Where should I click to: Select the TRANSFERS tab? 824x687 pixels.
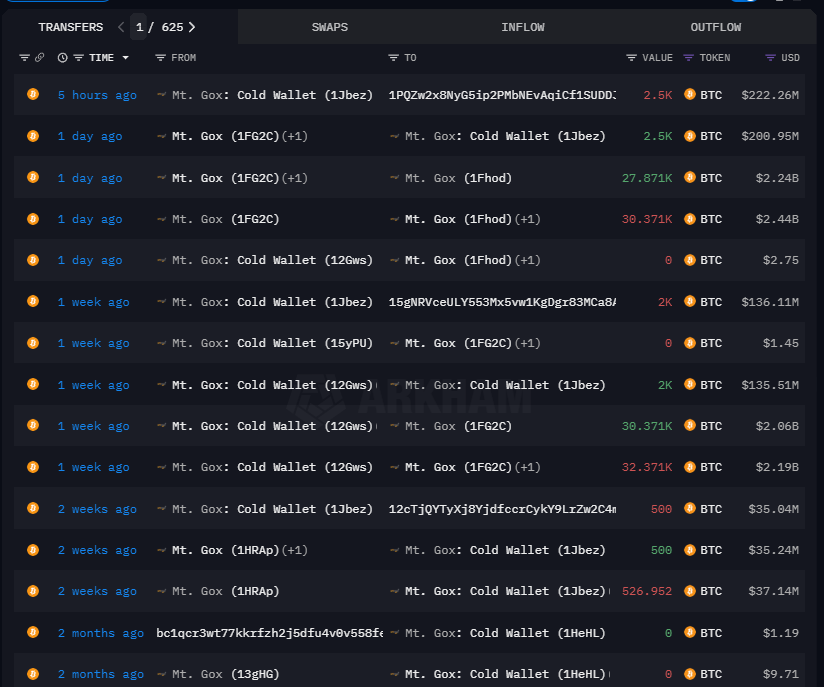pyautogui.click(x=70, y=27)
